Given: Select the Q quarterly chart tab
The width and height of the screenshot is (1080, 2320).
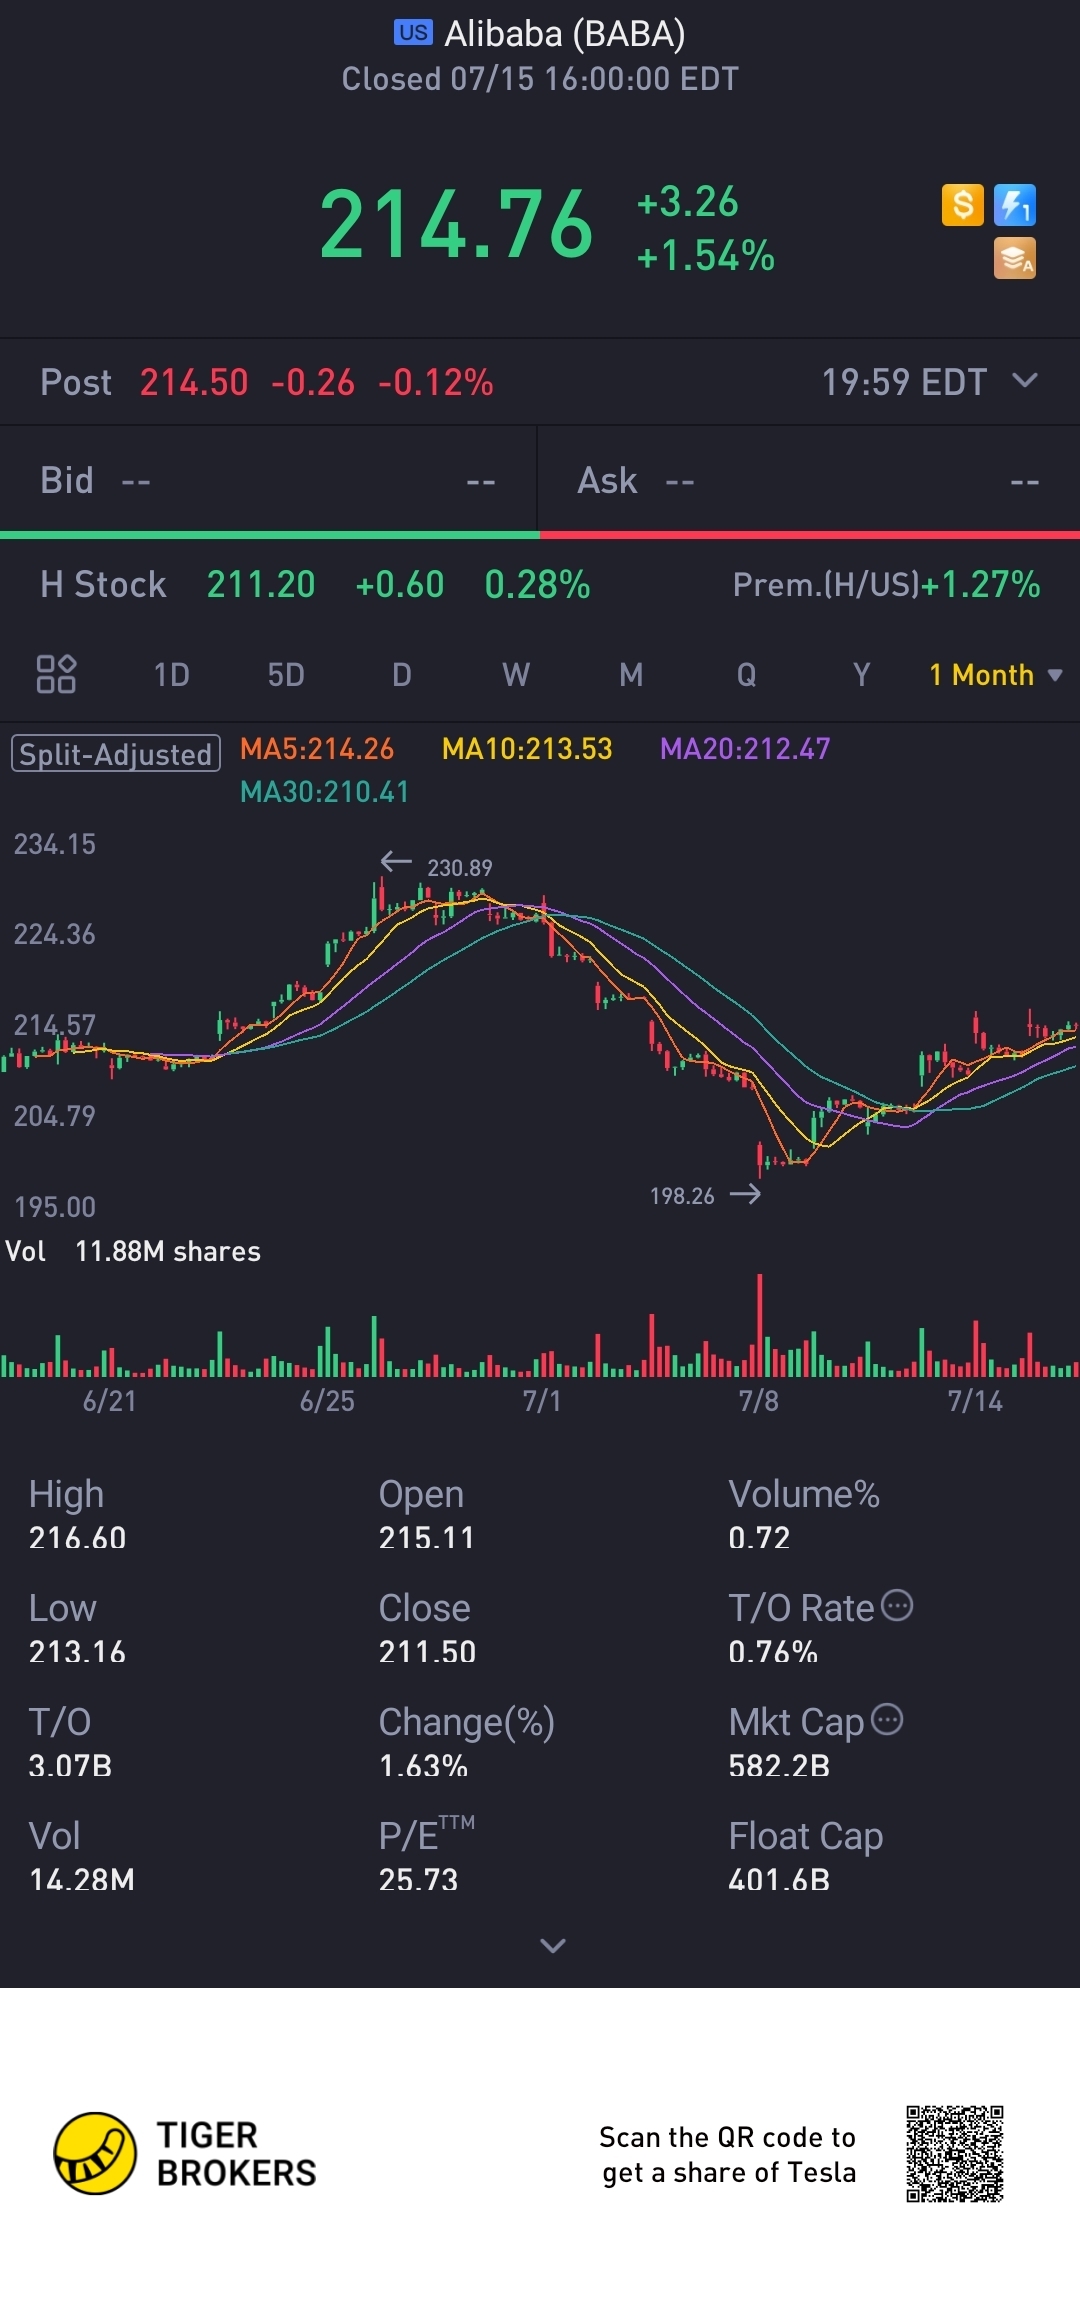Looking at the screenshot, I should 746,675.
